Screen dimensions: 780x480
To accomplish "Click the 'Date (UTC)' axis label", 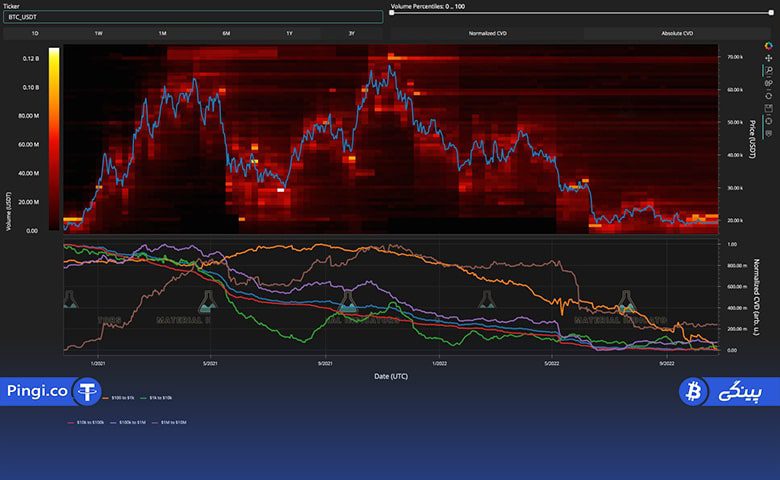I will tap(391, 376).
